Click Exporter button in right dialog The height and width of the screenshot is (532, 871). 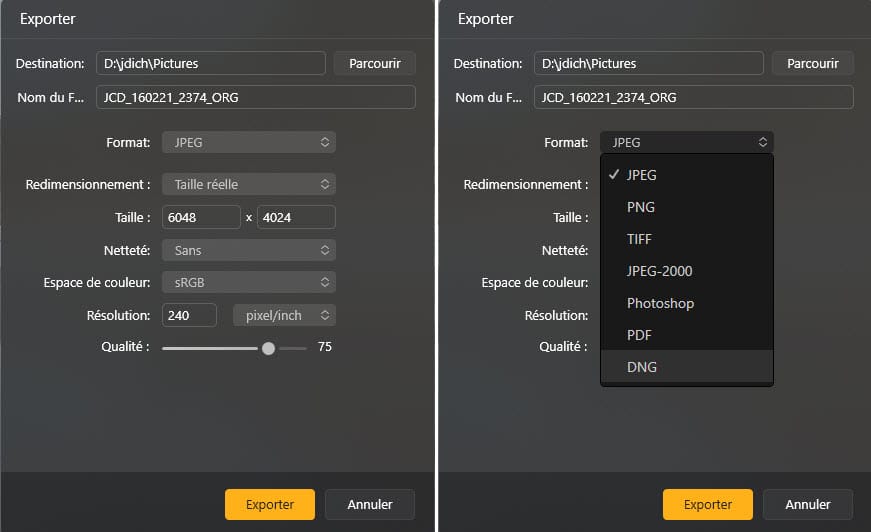708,504
